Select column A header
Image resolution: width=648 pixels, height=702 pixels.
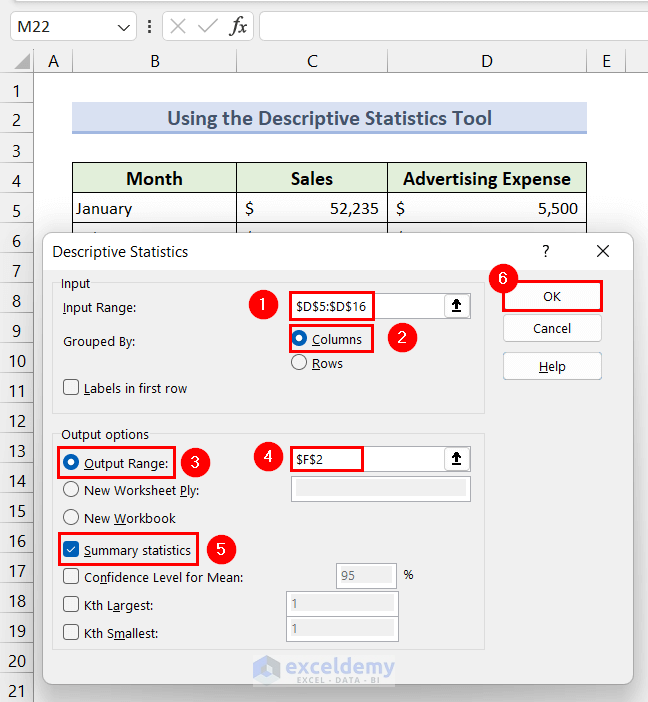tap(53, 61)
